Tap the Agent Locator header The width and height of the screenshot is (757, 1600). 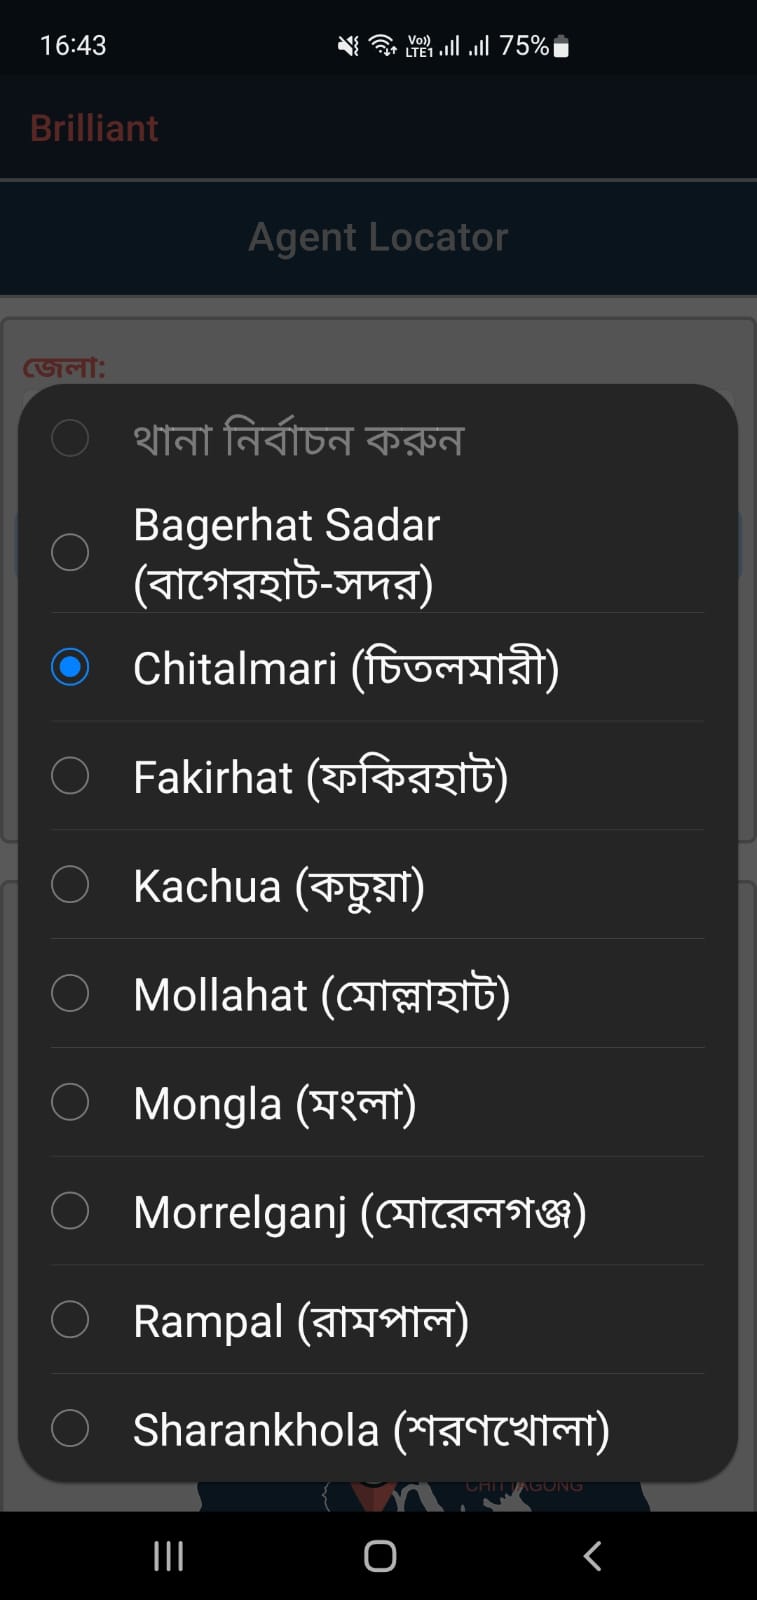378,237
